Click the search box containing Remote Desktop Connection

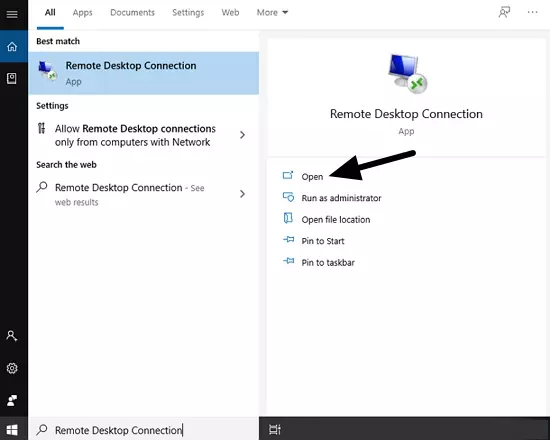144,429
